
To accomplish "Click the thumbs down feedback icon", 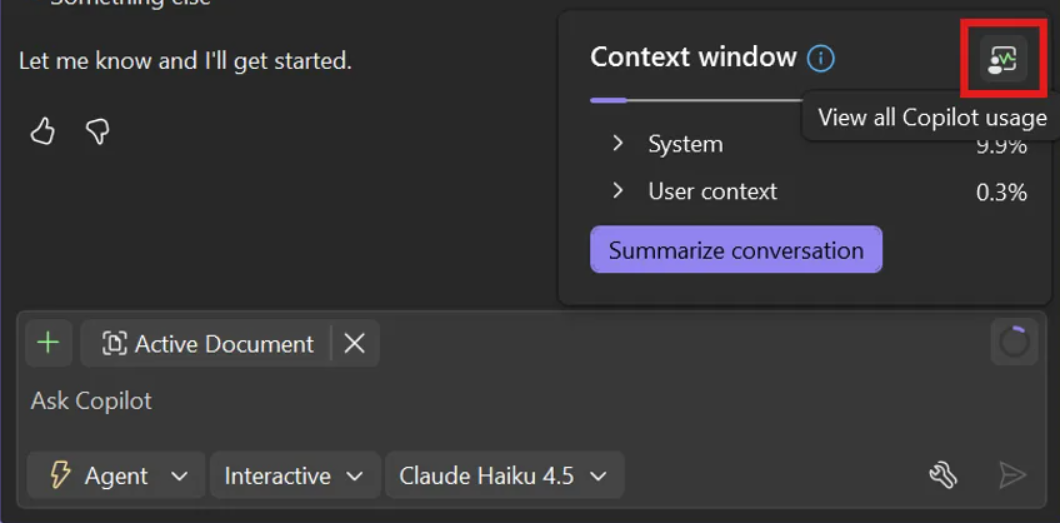I will click(98, 131).
